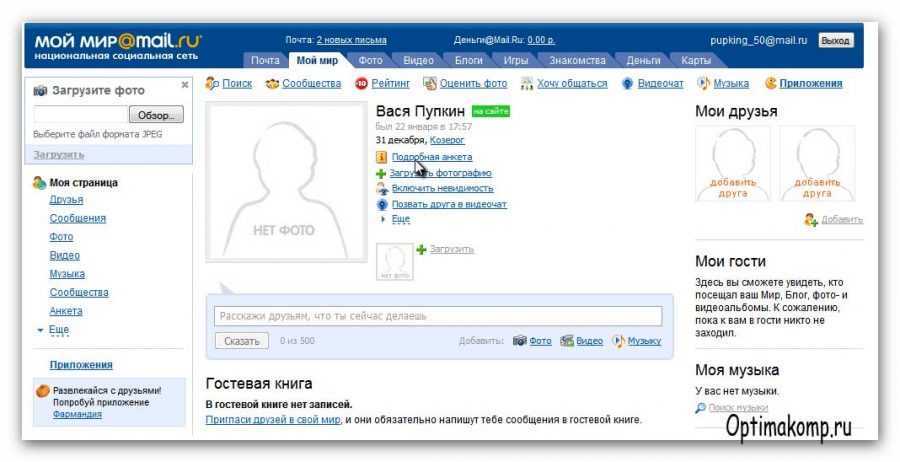Click the Сказать button

[x=242, y=341]
